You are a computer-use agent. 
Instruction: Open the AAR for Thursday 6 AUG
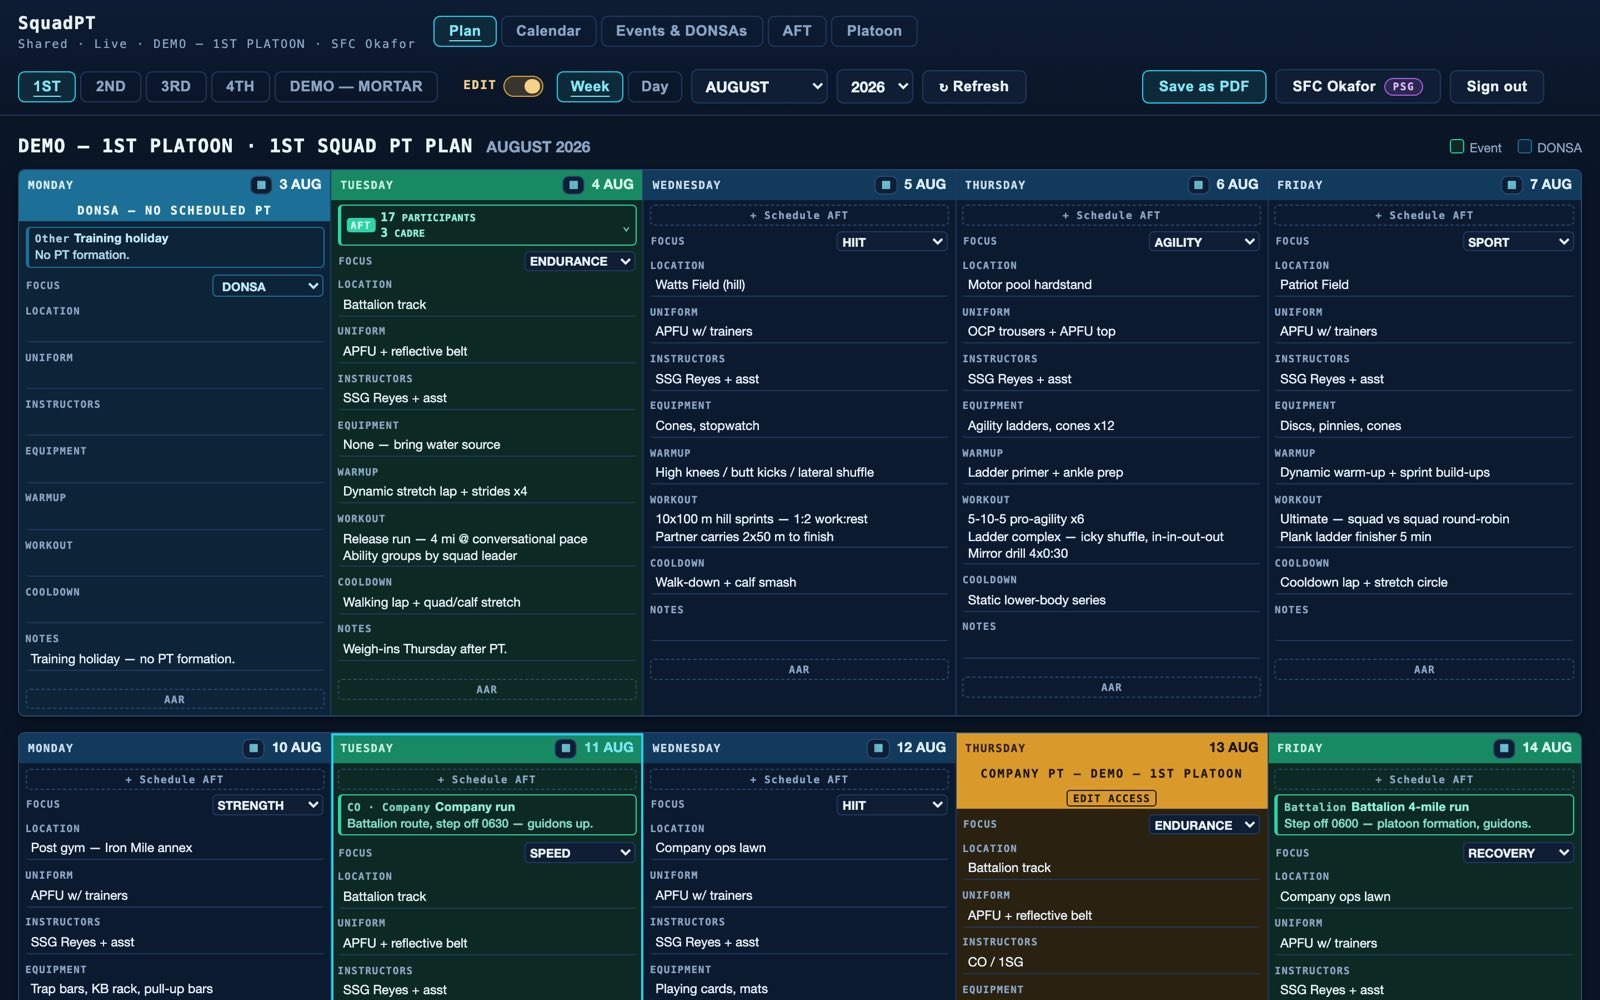point(1111,688)
